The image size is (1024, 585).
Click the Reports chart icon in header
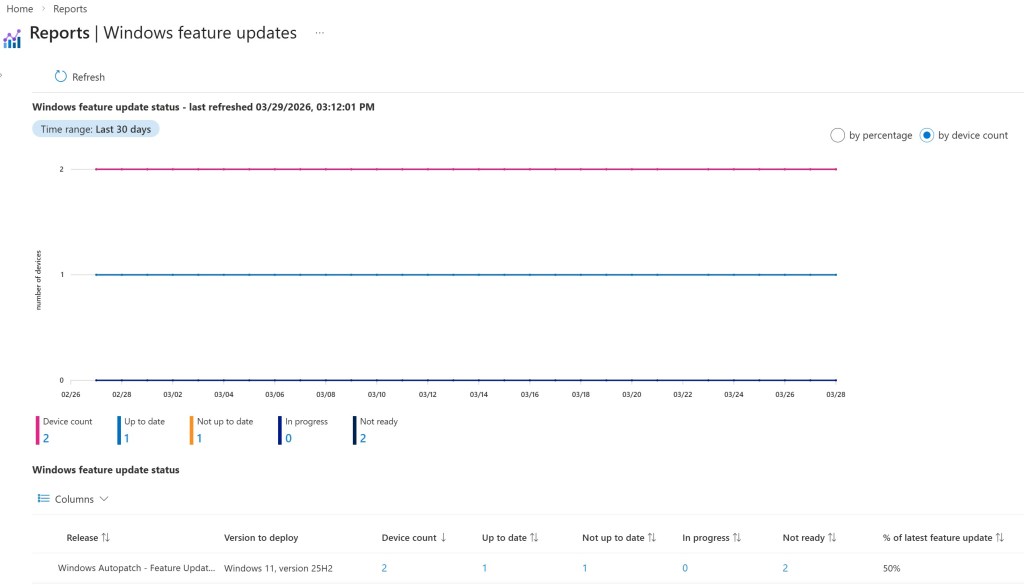(12, 39)
